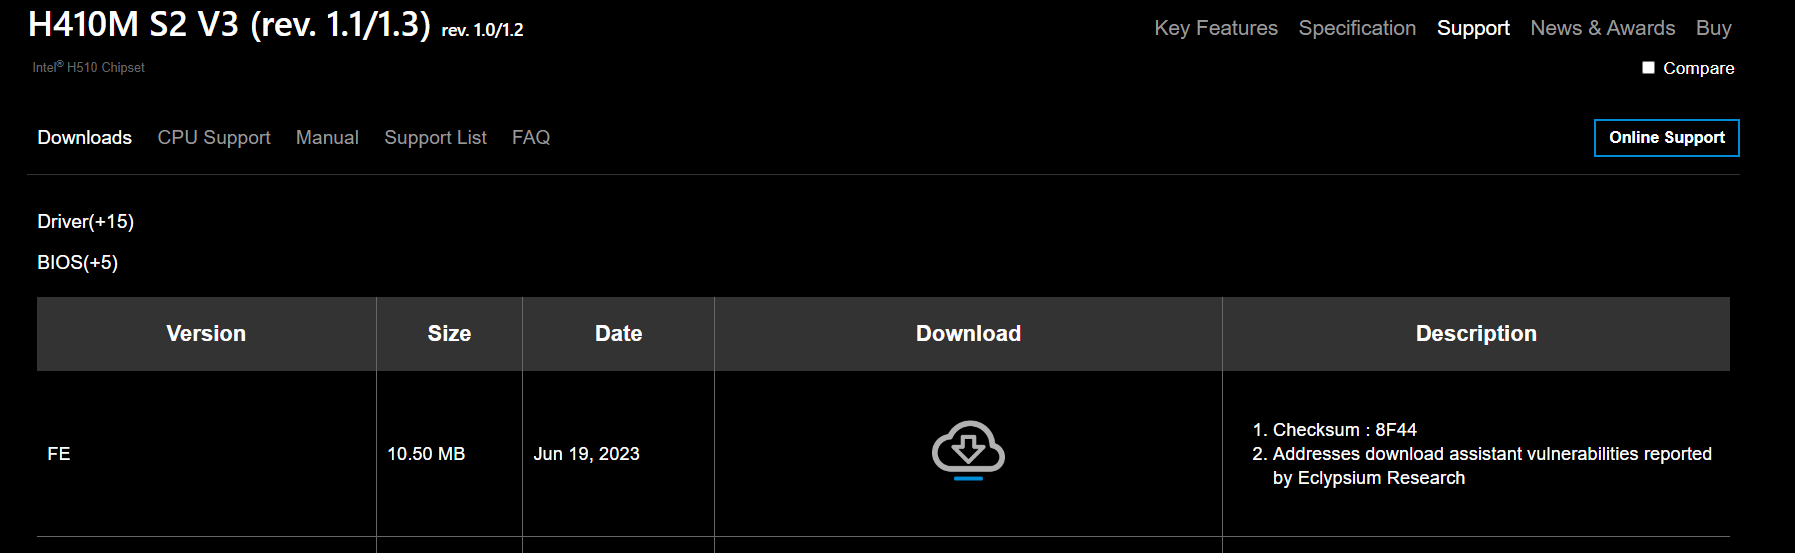
Task: Open the Specification page link
Action: [x=1357, y=28]
